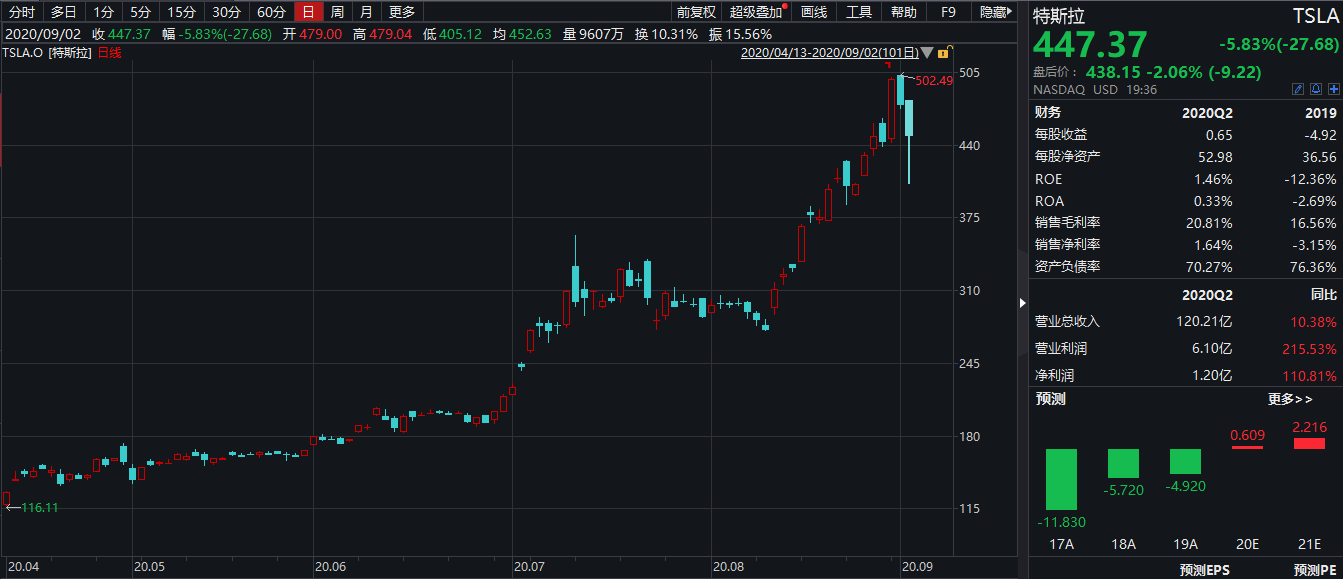Open the 帮助 help menu
Image resolution: width=1343 pixels, height=579 pixels.
coord(903,12)
